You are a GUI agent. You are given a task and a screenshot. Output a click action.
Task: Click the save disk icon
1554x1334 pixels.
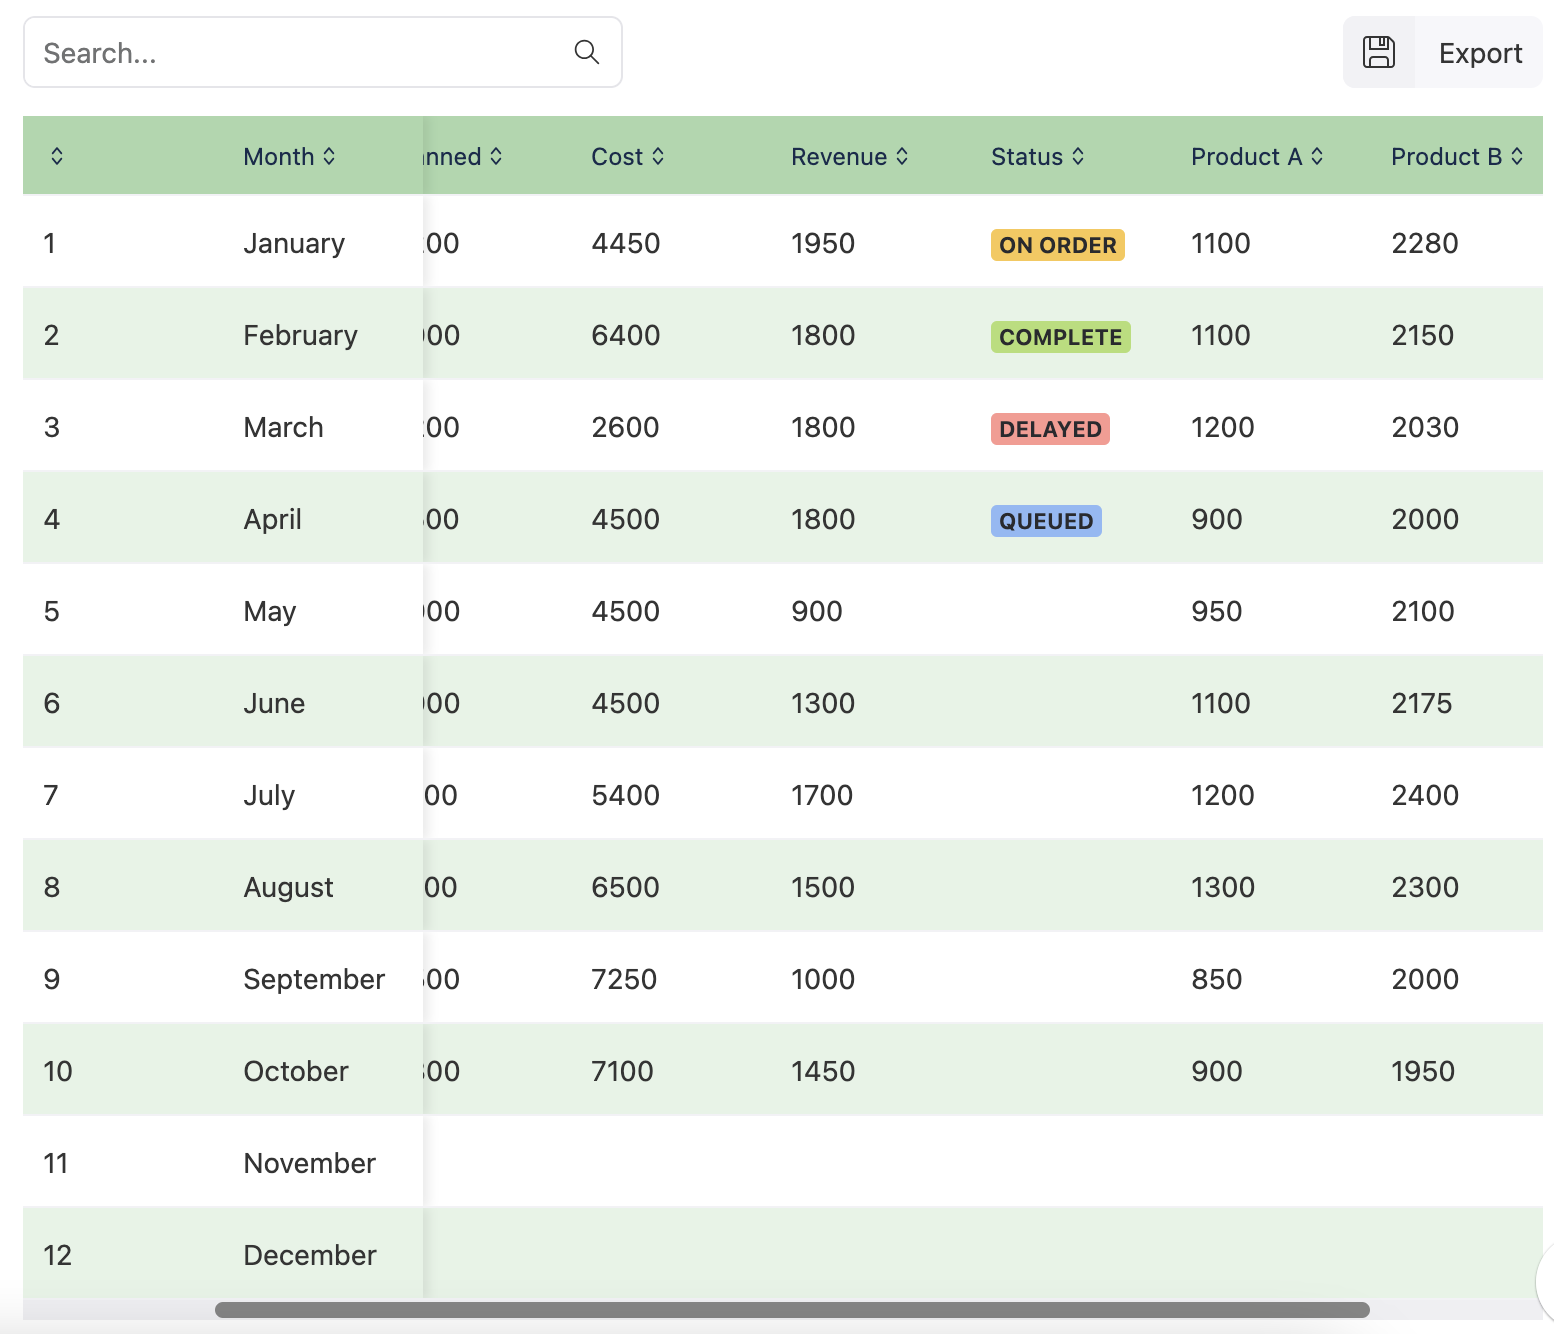(x=1379, y=52)
